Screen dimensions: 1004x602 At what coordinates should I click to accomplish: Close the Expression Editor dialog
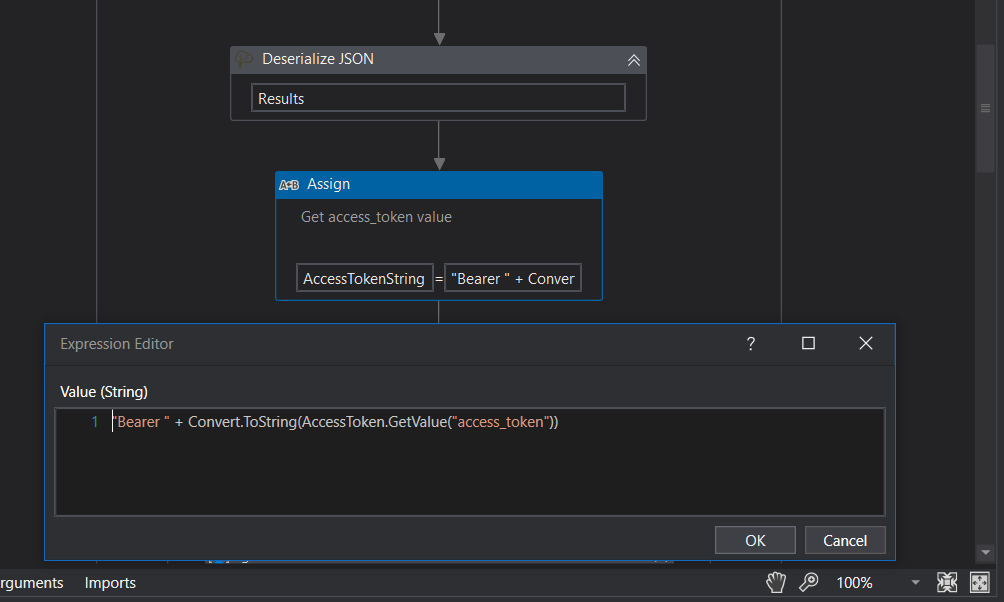pos(866,343)
